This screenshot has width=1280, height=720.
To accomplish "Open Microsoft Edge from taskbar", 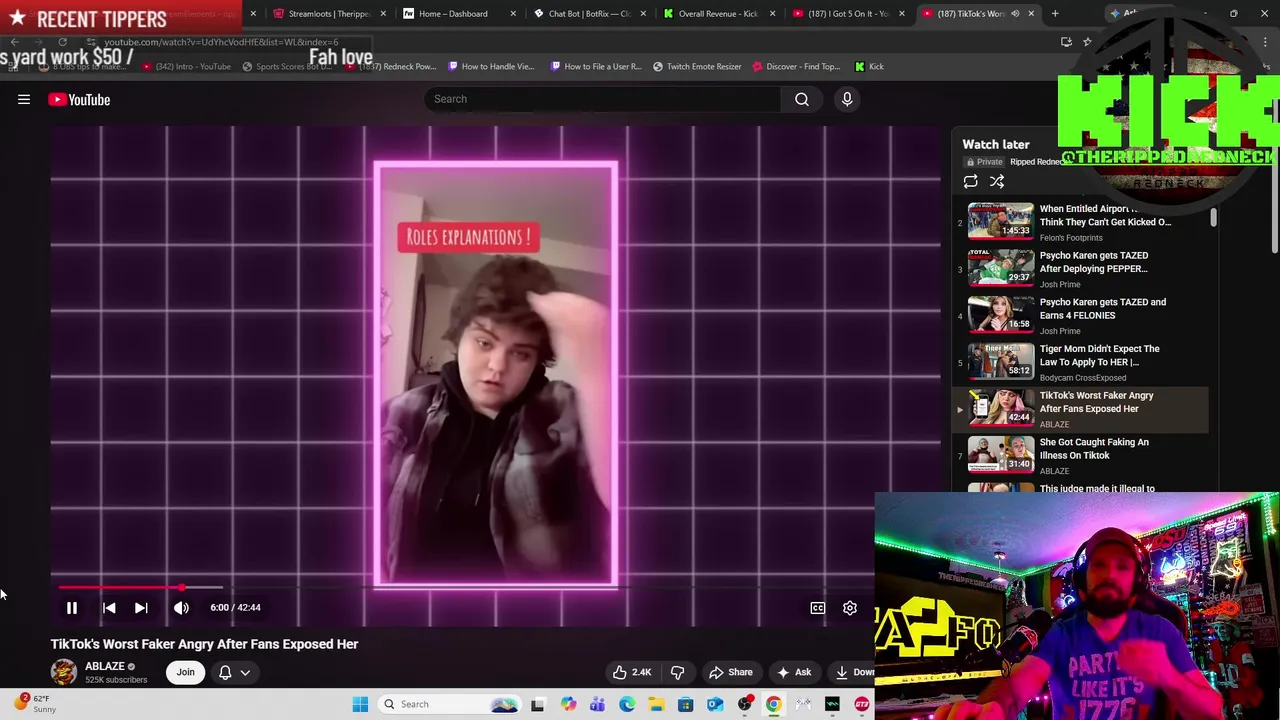I will [627, 704].
